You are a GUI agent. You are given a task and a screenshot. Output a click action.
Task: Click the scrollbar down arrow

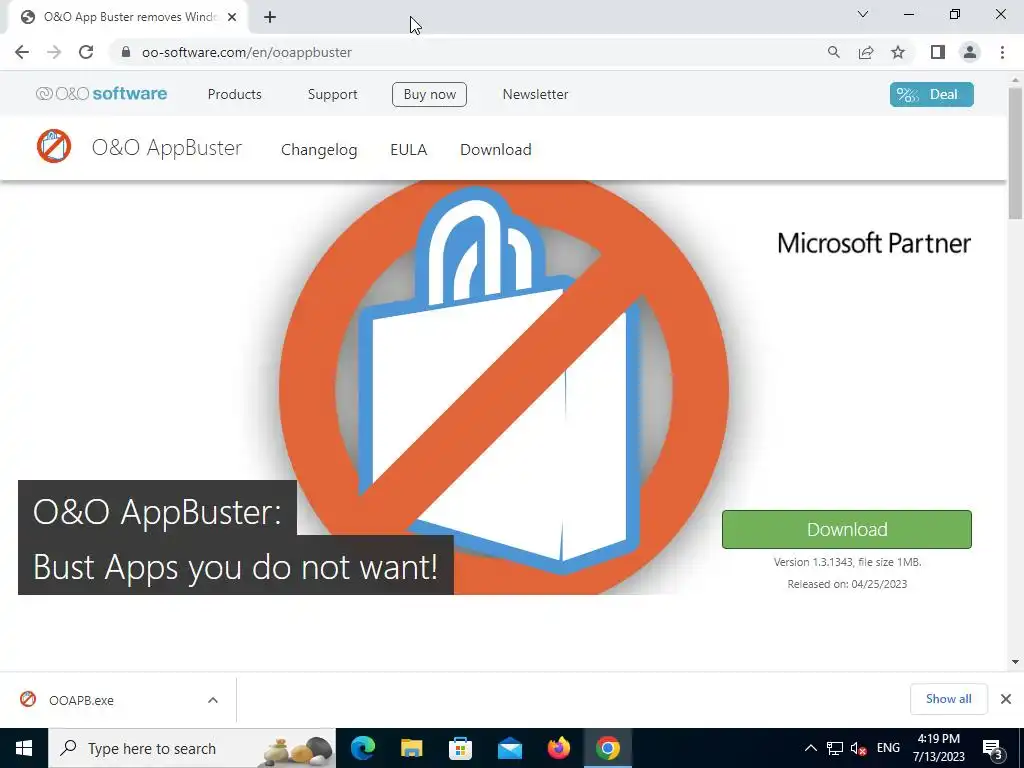1015,662
